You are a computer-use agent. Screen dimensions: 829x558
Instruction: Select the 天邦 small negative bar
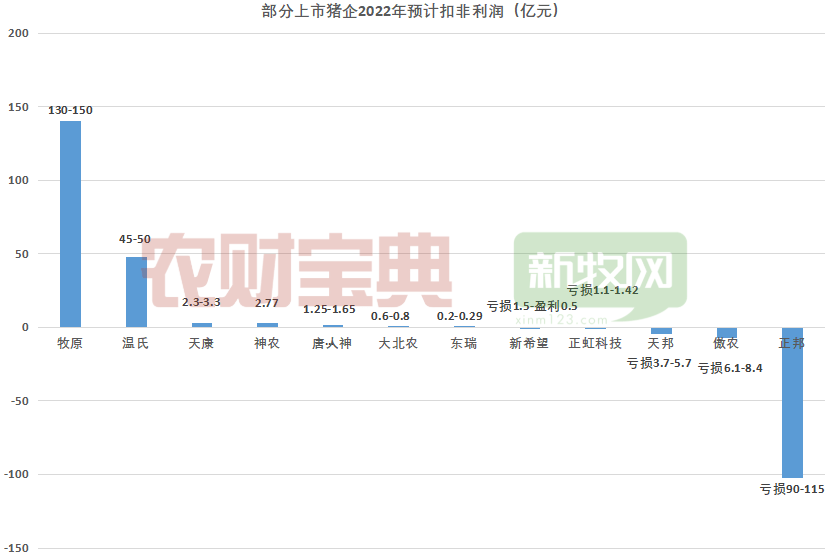click(x=661, y=331)
